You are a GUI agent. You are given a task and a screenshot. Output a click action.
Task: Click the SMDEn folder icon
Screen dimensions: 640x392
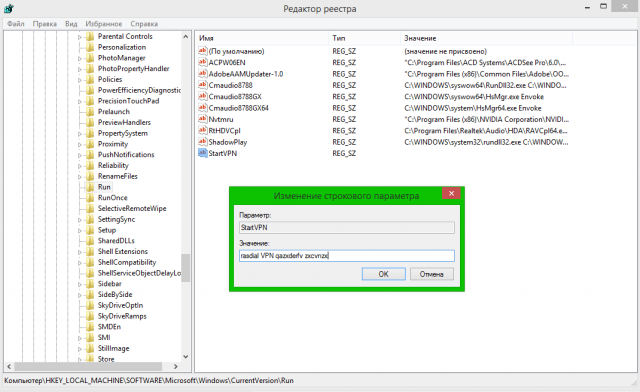[90, 327]
